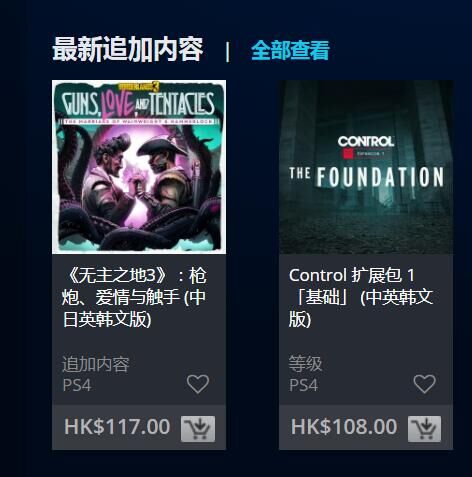Click the Control 扩展包 1「基础」title
The height and width of the screenshot is (477, 472).
pyautogui.click(x=361, y=297)
